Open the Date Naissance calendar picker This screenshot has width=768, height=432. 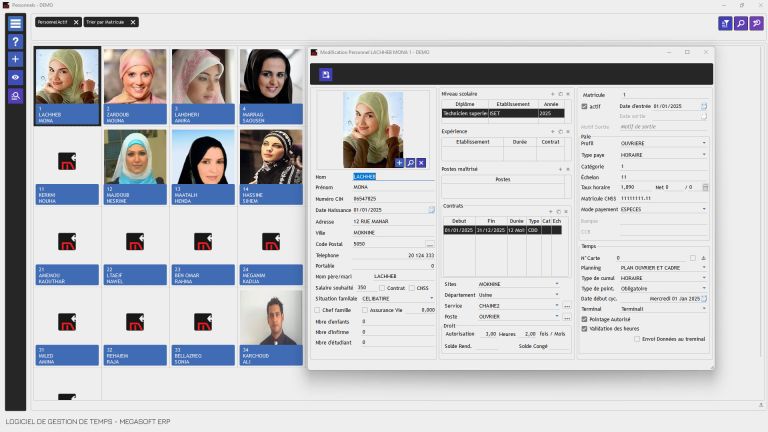pos(432,210)
